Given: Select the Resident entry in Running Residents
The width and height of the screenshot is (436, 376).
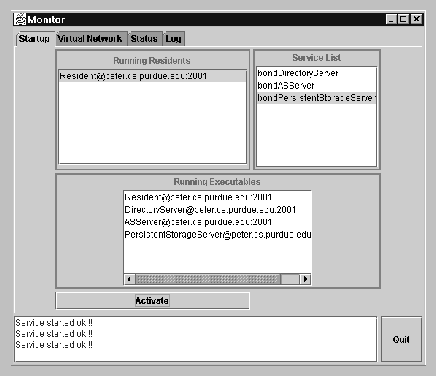Looking at the screenshot, I should [153, 76].
